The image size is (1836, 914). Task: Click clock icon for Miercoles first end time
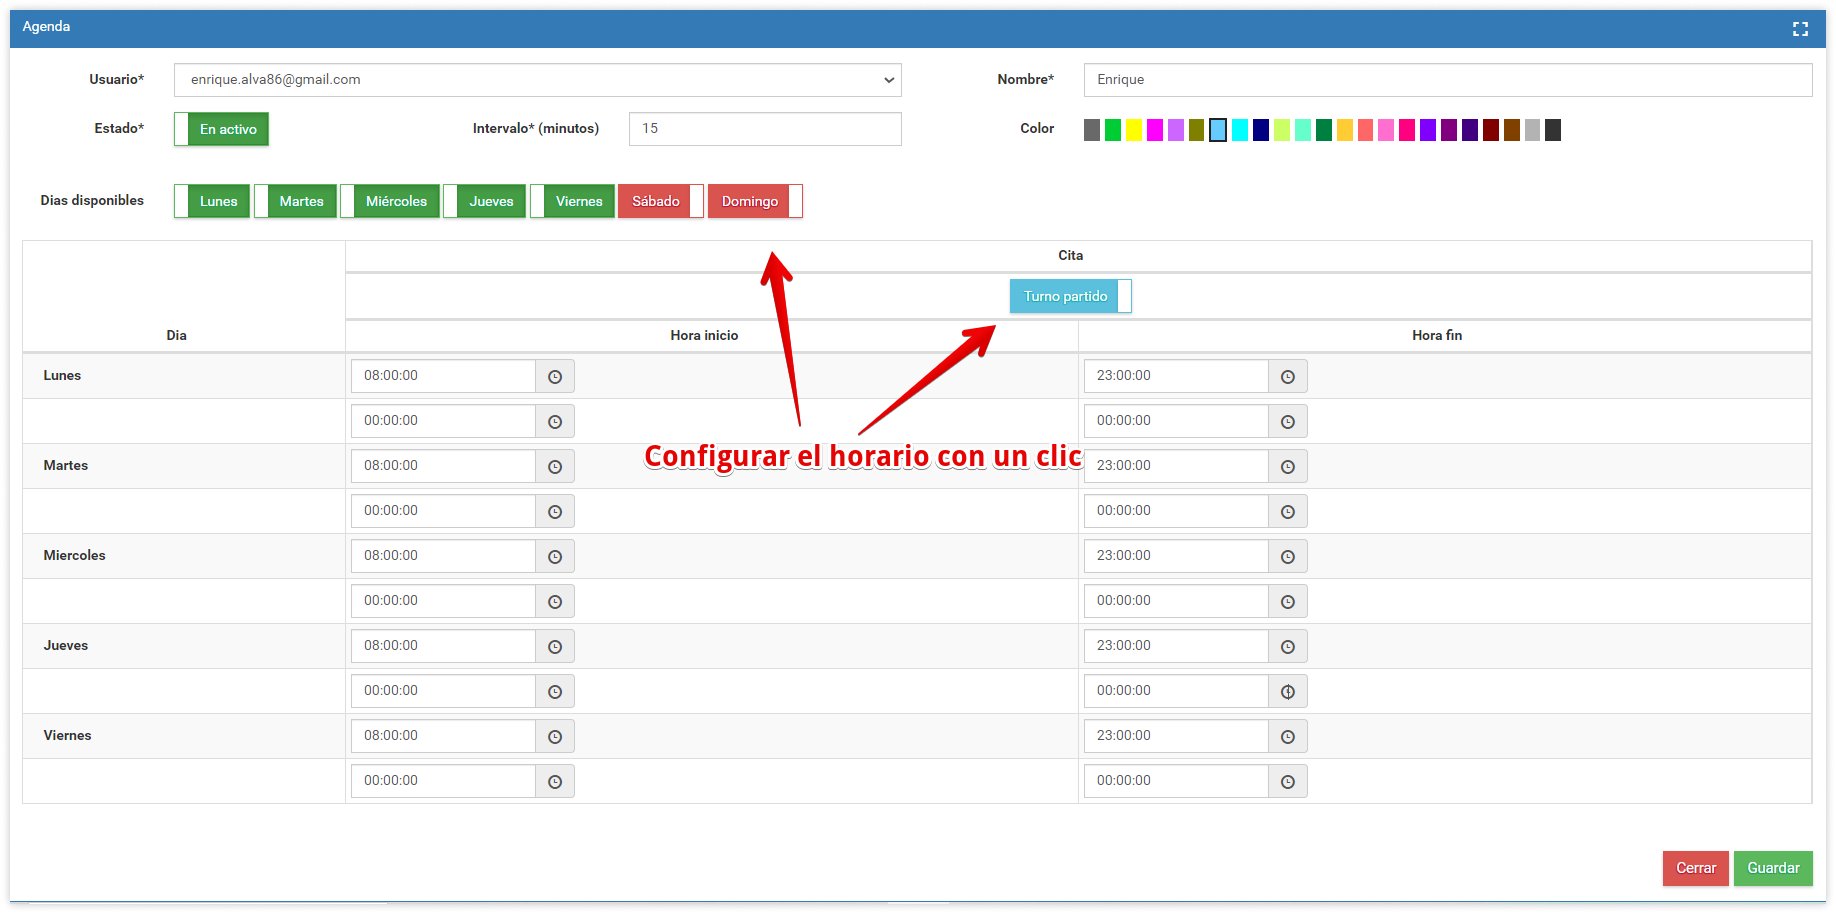click(x=1288, y=557)
